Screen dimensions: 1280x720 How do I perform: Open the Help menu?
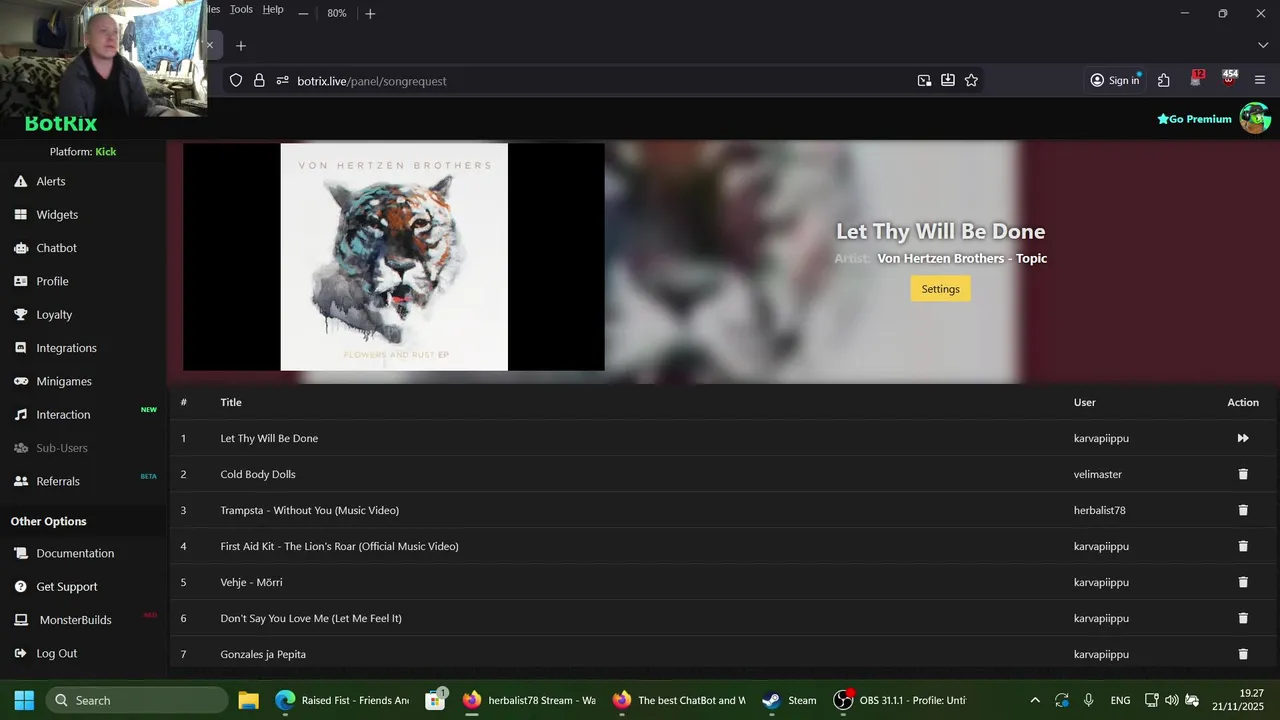pyautogui.click(x=273, y=9)
